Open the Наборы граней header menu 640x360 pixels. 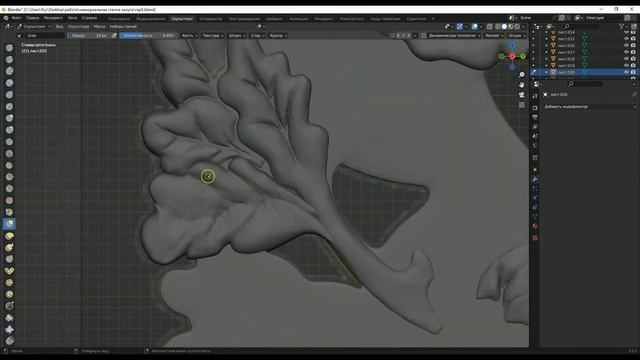tap(123, 27)
